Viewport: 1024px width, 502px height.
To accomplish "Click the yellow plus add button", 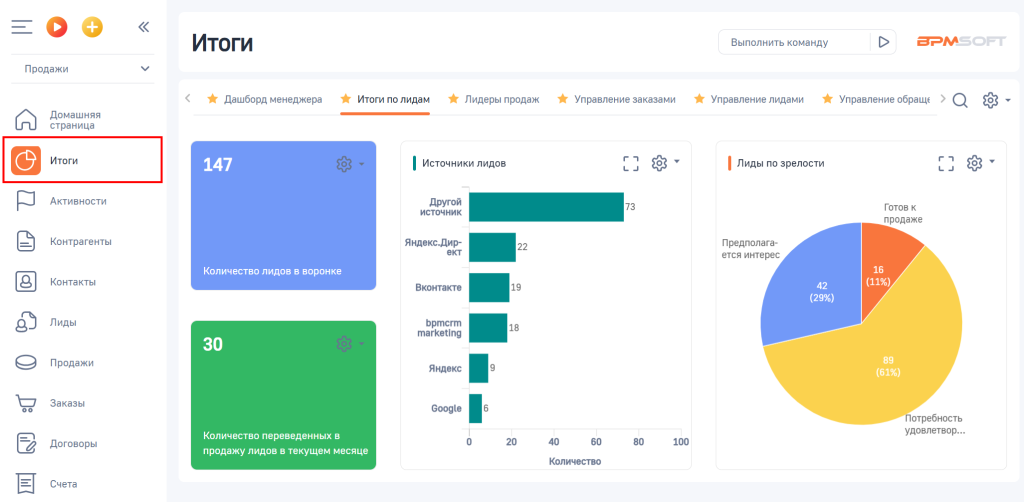I will (92, 27).
